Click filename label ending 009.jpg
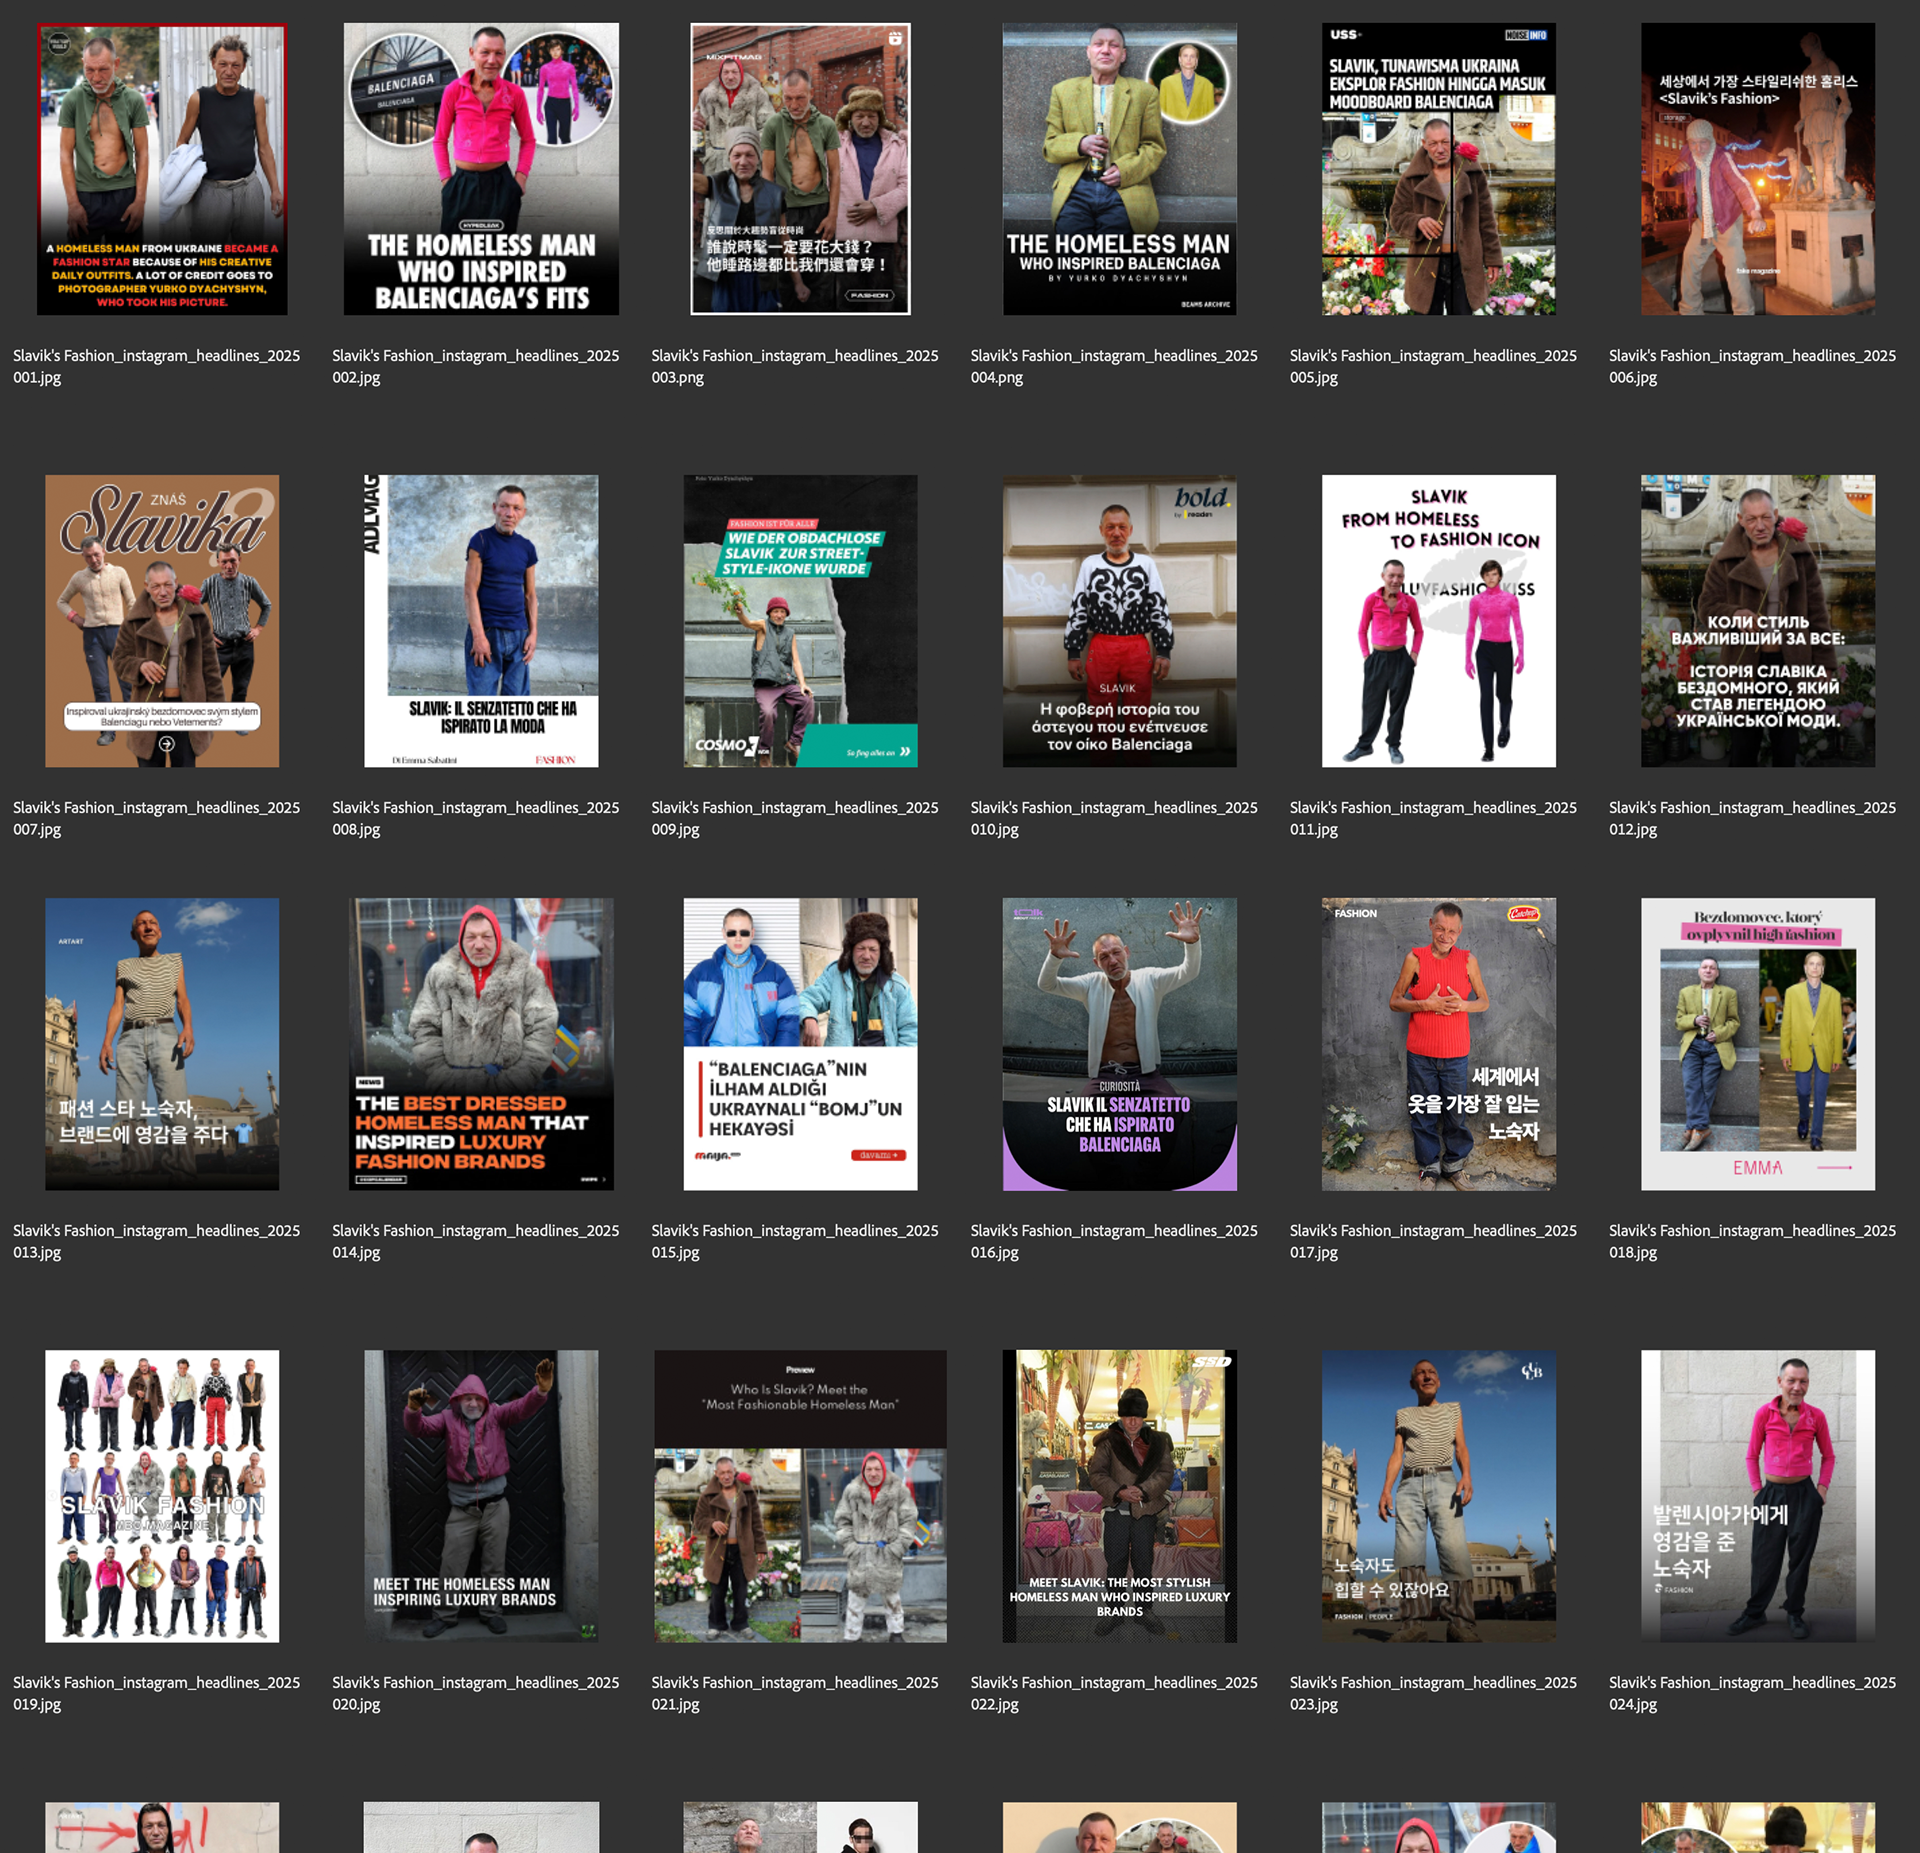Image resolution: width=1920 pixels, height=1853 pixels. (x=794, y=818)
